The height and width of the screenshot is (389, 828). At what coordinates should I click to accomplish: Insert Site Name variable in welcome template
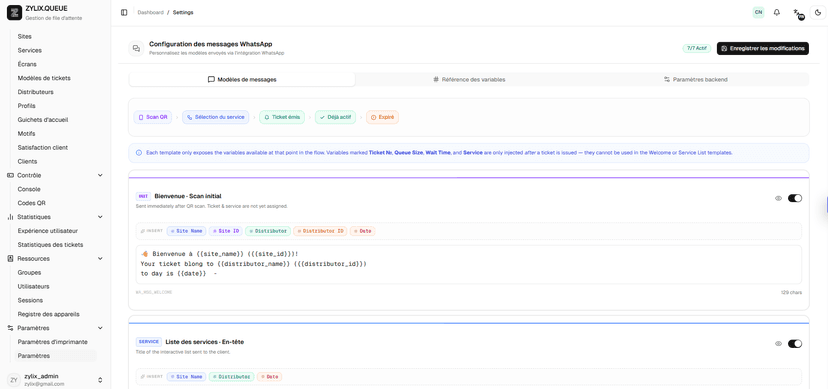pyautogui.click(x=186, y=231)
